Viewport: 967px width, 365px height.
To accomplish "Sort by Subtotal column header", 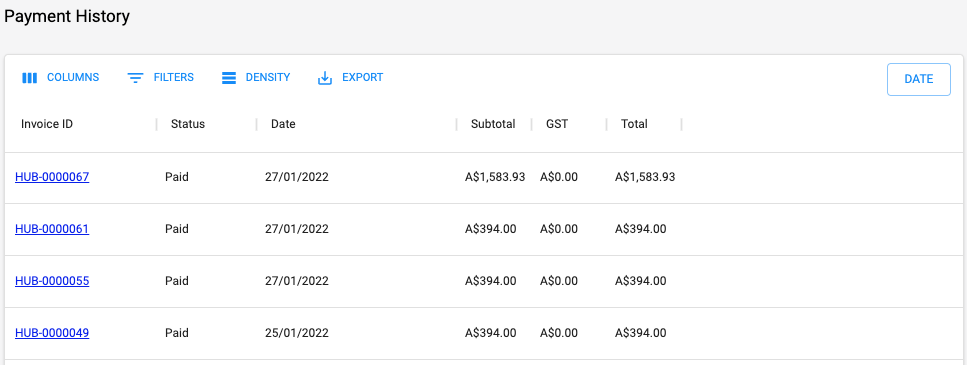I will coord(493,124).
